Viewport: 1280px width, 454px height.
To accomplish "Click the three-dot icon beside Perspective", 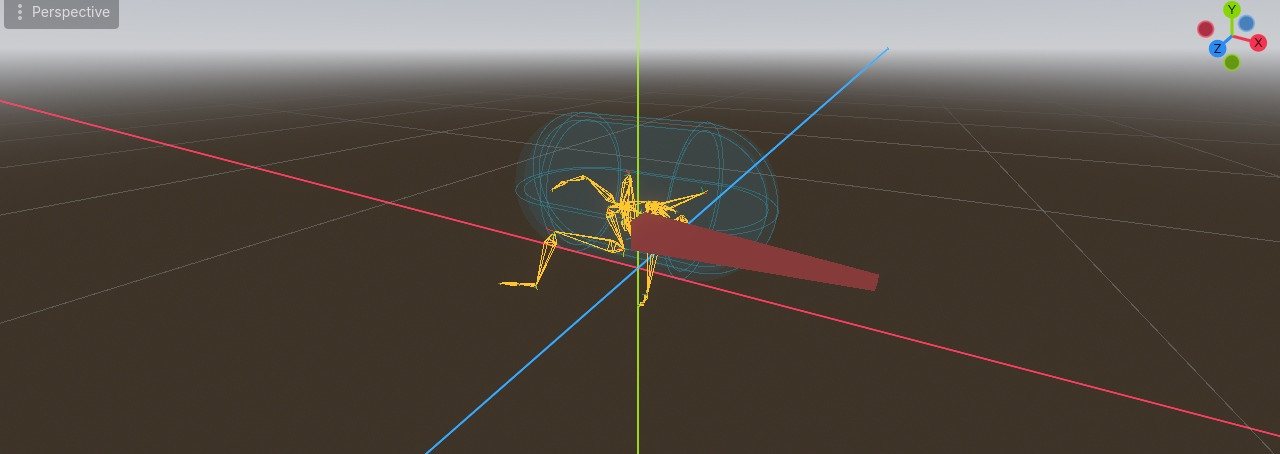I will (20, 13).
